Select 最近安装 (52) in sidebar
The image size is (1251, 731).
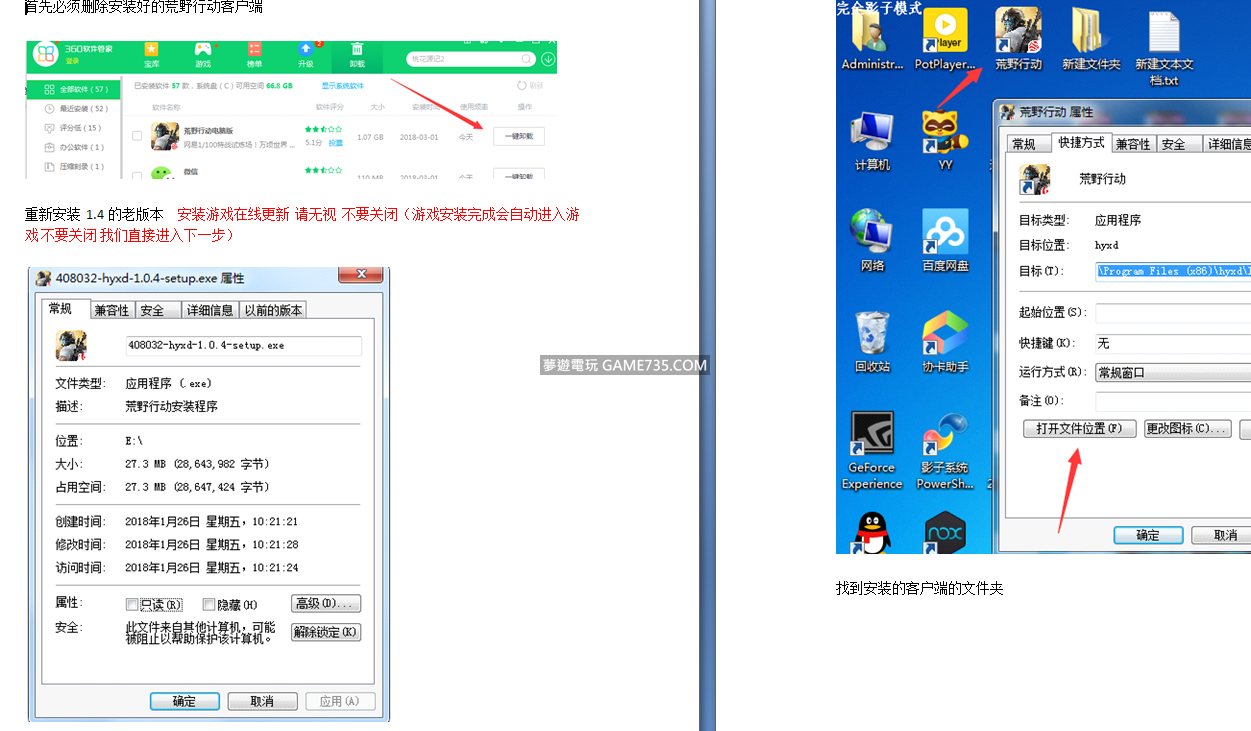[73, 109]
